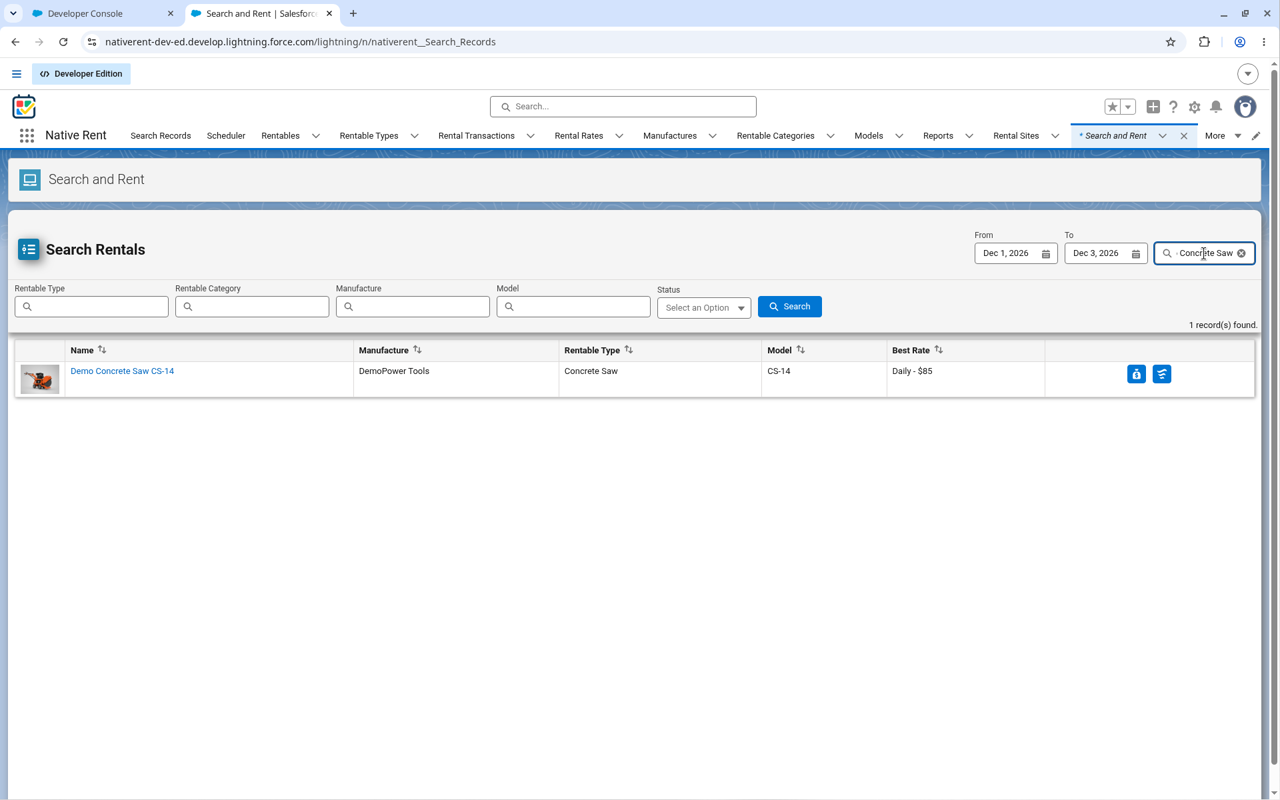Viewport: 1280px width, 800px height.
Task: Click the Salesforce Help question mark icon
Action: pos(1174,107)
